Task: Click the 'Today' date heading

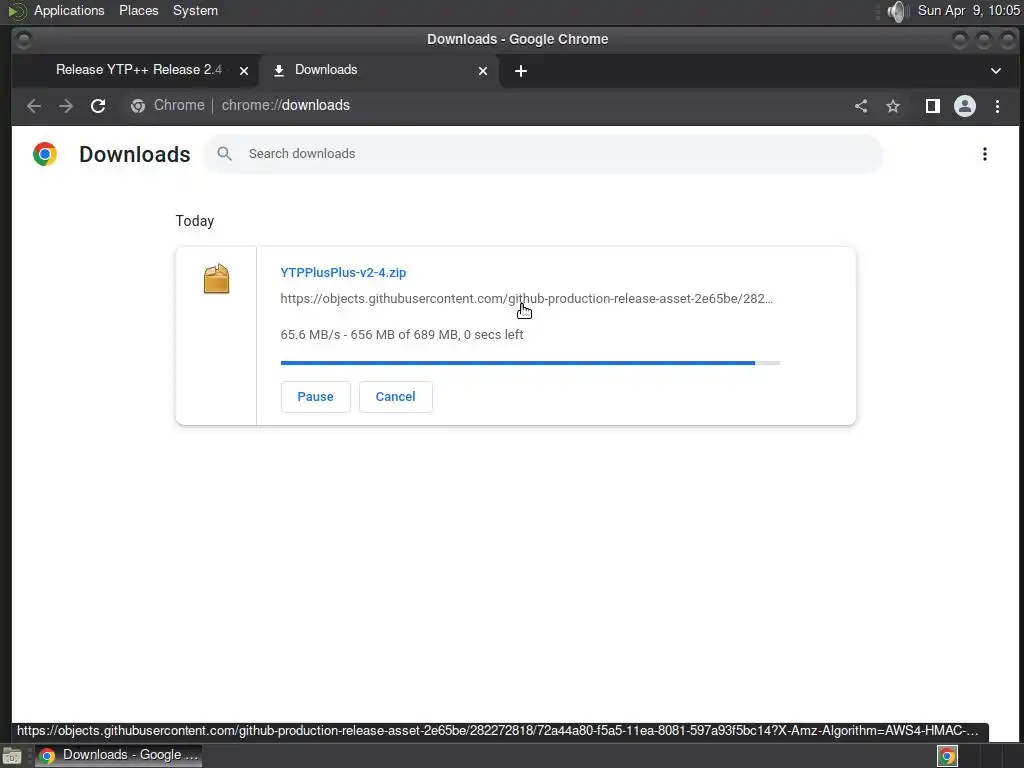Action: 195,221
